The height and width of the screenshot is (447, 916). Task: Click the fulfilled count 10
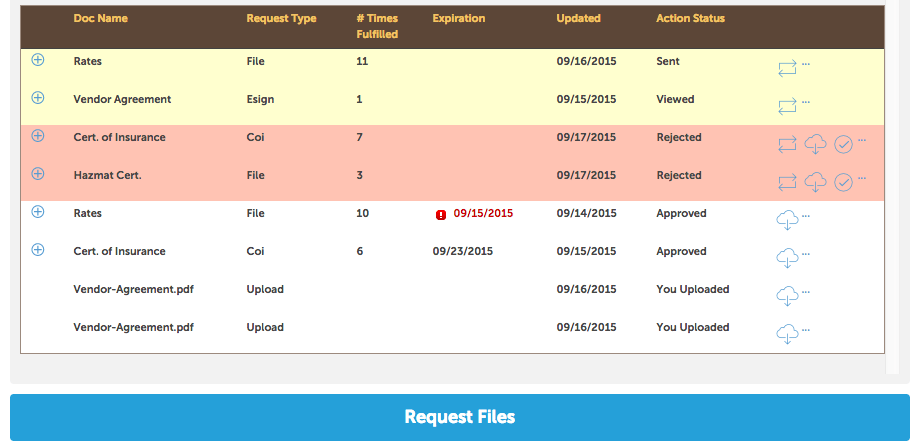(363, 213)
